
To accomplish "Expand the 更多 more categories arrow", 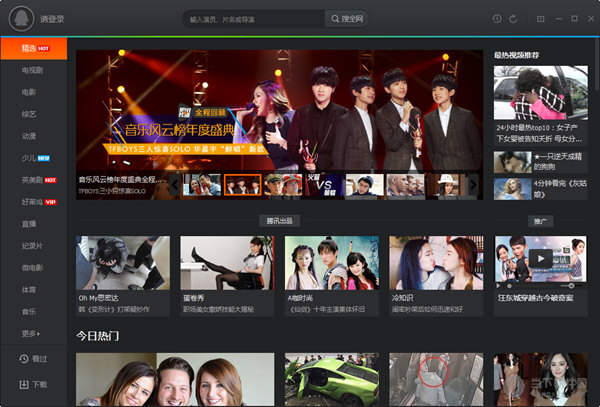I will (x=31, y=334).
